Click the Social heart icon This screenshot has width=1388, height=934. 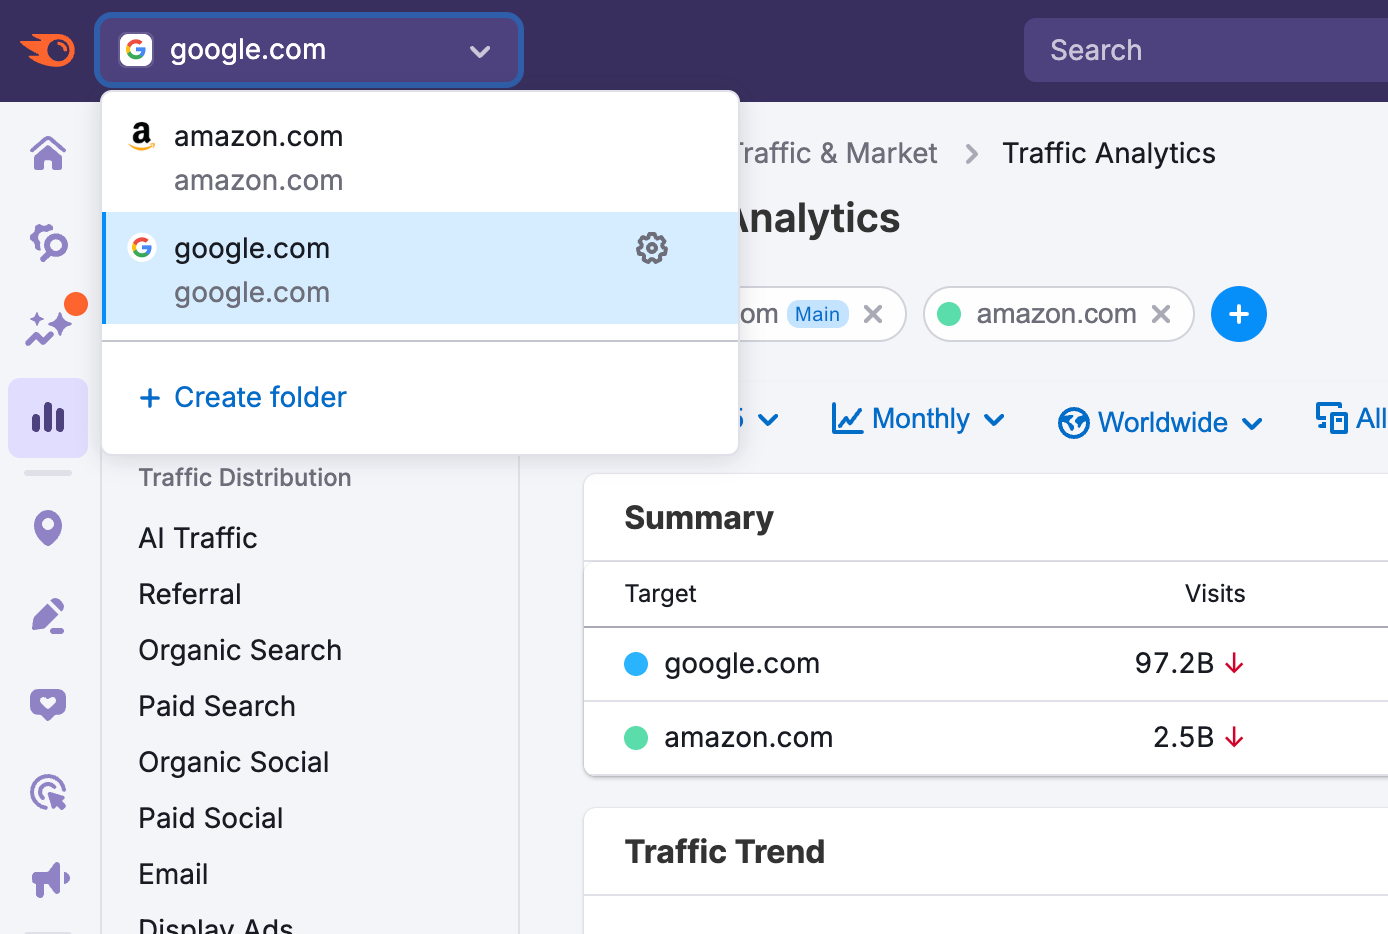[x=47, y=704]
